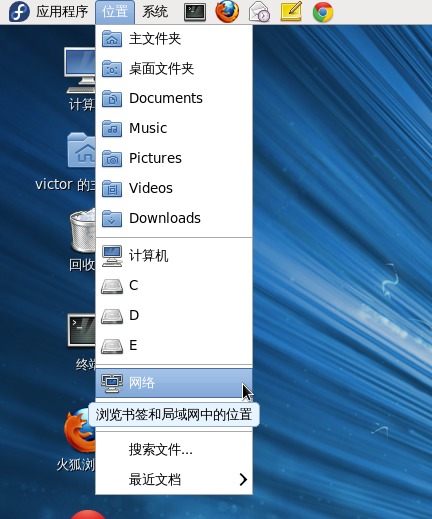Launch the yellow notes editor icon
432x519 pixels.
click(x=291, y=11)
